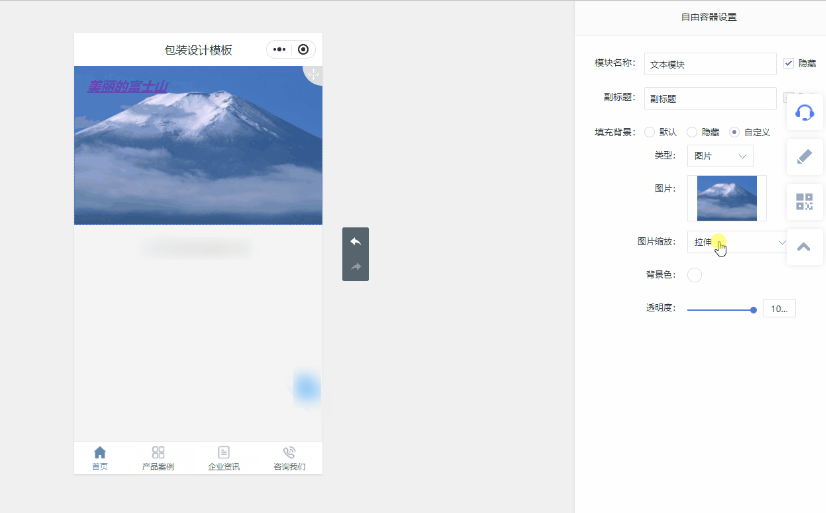Click the pencil edit icon
826x513 pixels.
click(804, 157)
